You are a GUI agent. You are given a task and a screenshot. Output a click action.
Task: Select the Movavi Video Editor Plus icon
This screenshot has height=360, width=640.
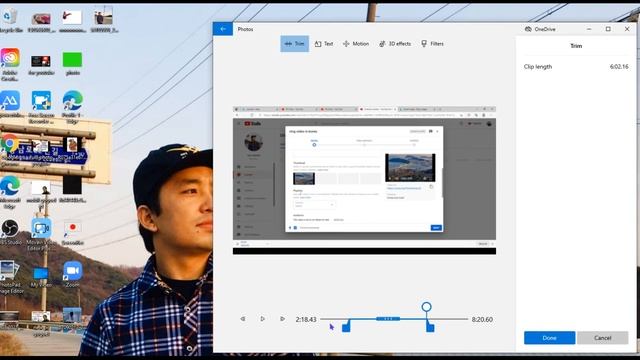(41, 234)
